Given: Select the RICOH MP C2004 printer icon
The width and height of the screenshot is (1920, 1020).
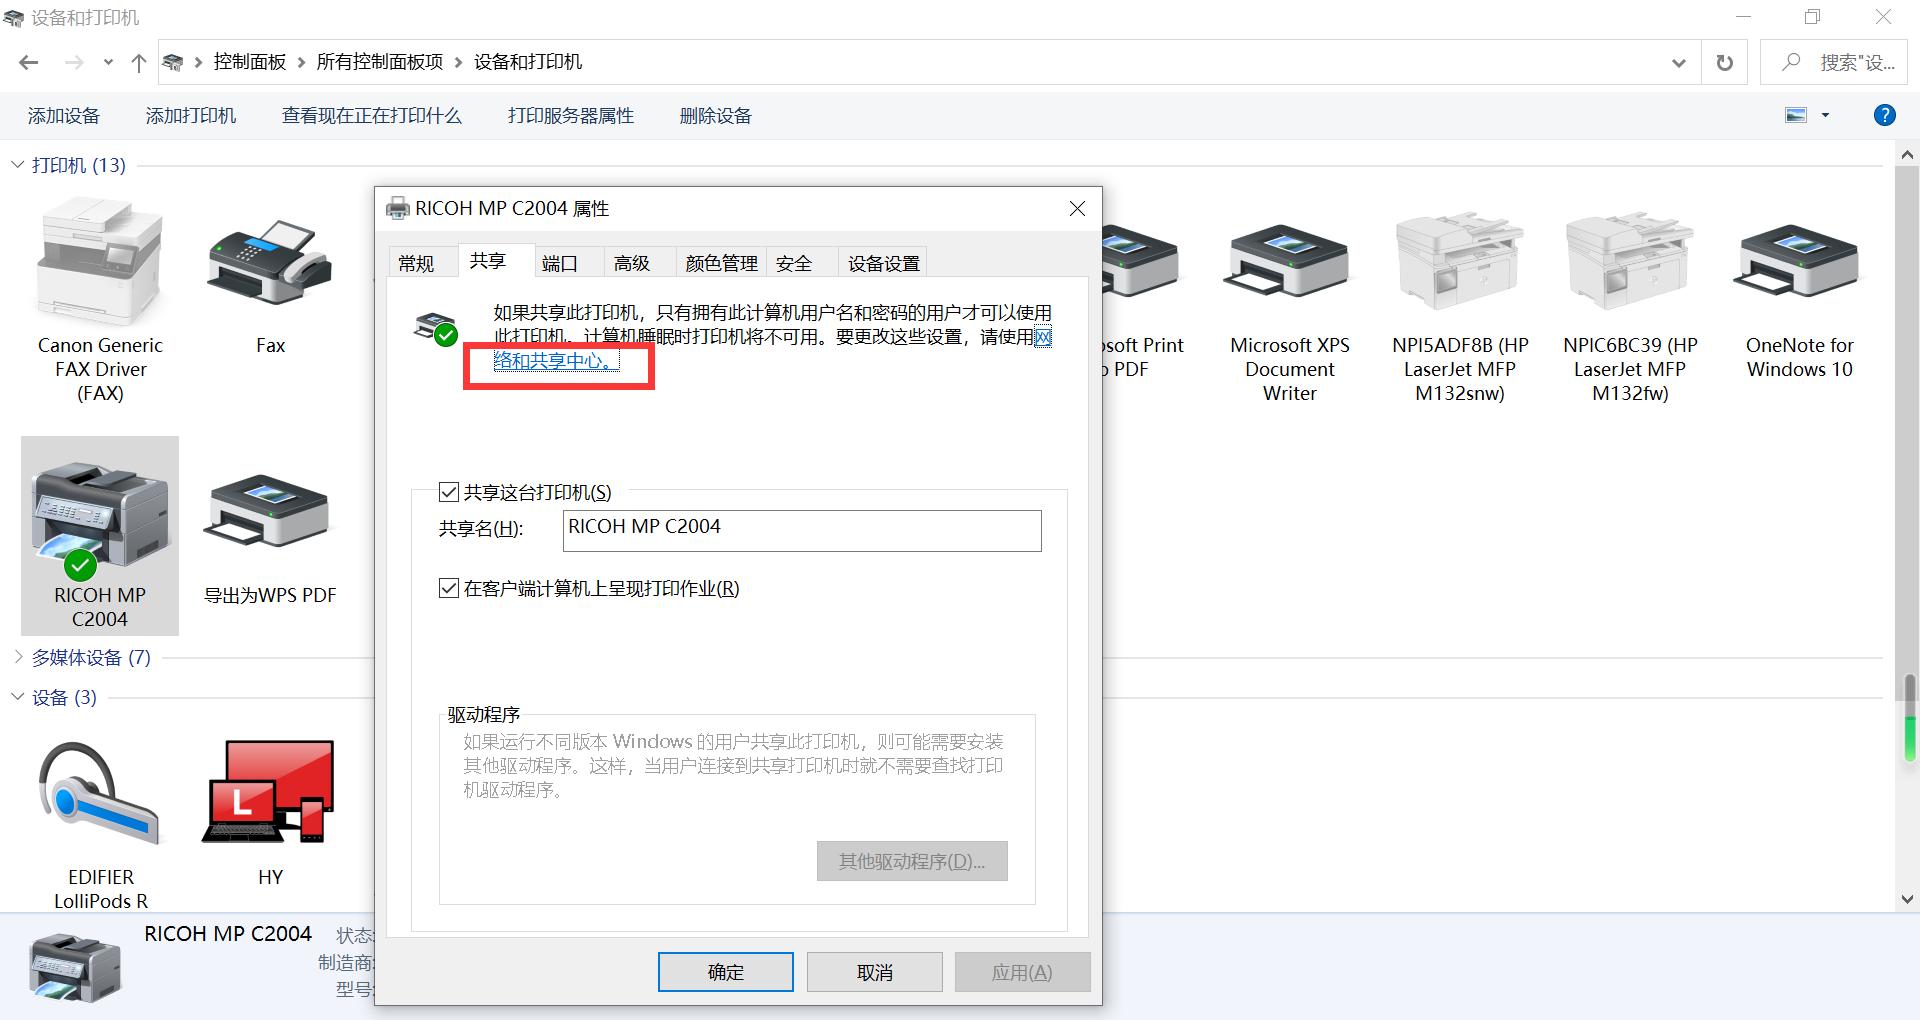Looking at the screenshot, I should [x=99, y=520].
